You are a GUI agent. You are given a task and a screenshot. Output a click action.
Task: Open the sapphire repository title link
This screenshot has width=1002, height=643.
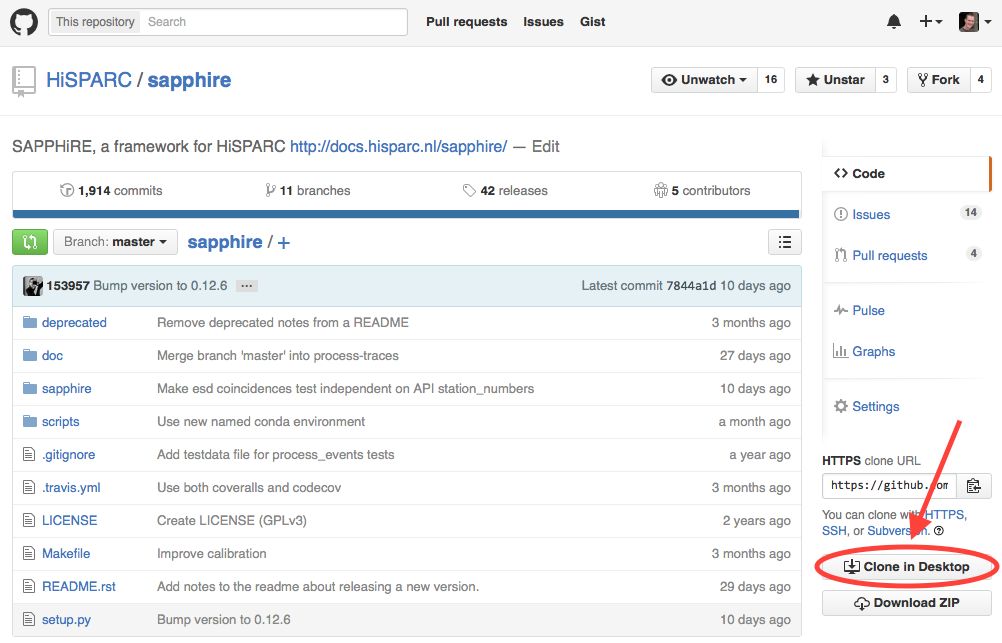click(x=189, y=80)
